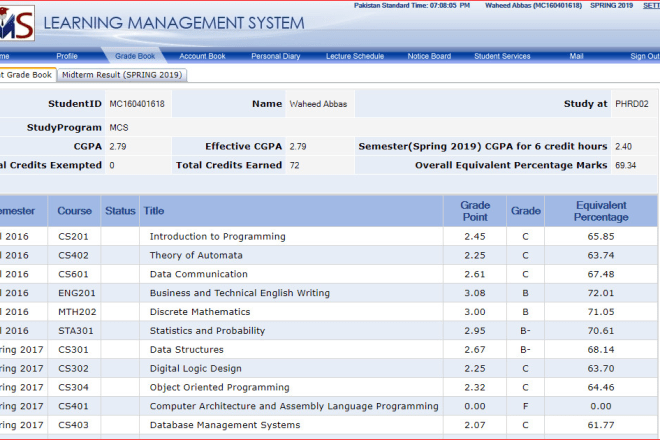Click equivalent percentage 61.77 for CS403
The height and width of the screenshot is (440, 660).
601,426
